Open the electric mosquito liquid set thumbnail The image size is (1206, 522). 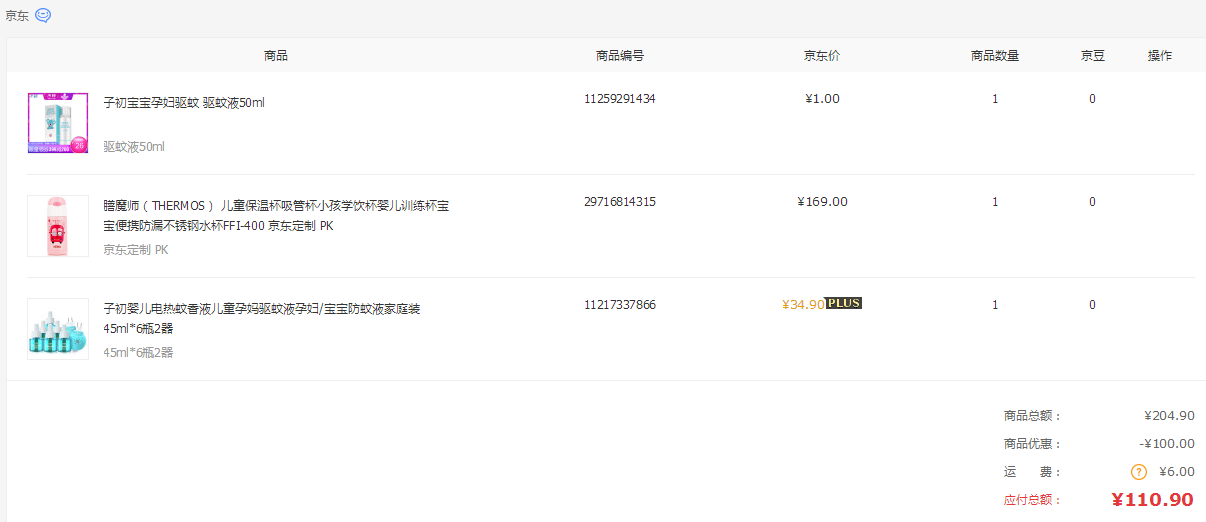click(x=58, y=329)
